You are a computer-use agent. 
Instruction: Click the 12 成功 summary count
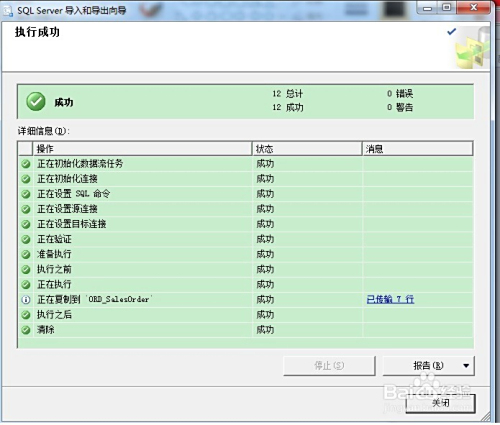click(x=288, y=107)
